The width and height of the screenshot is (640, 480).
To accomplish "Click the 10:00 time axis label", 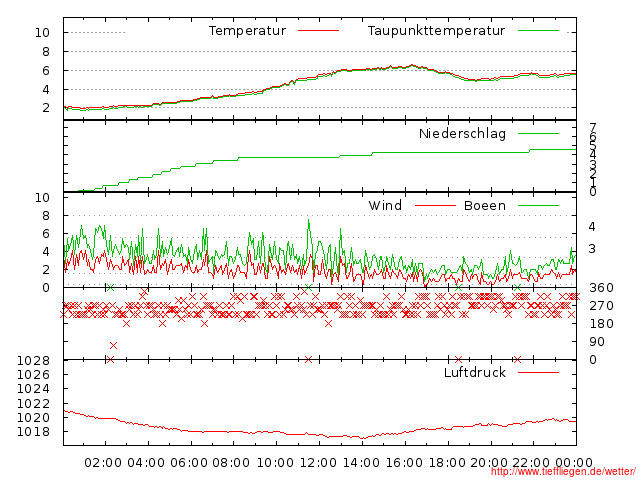I will pyautogui.click(x=276, y=463).
